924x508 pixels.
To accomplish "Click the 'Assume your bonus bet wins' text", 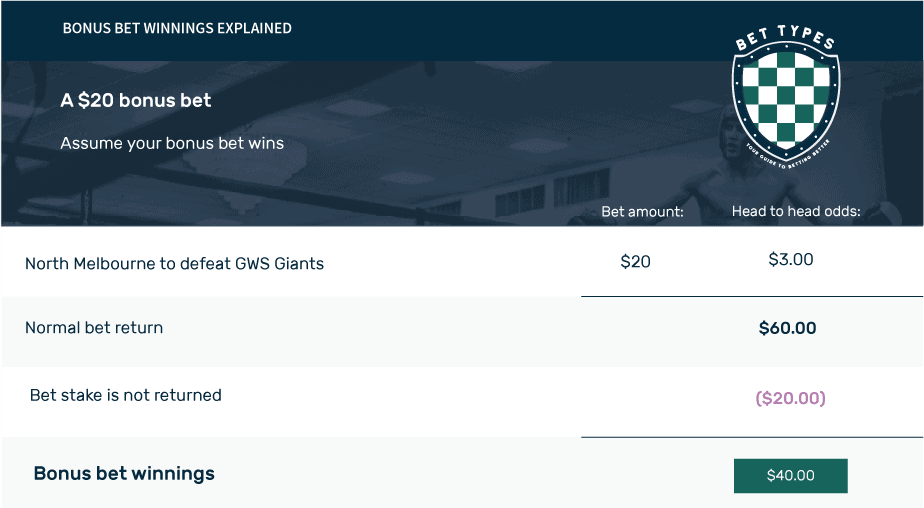I will click(172, 143).
